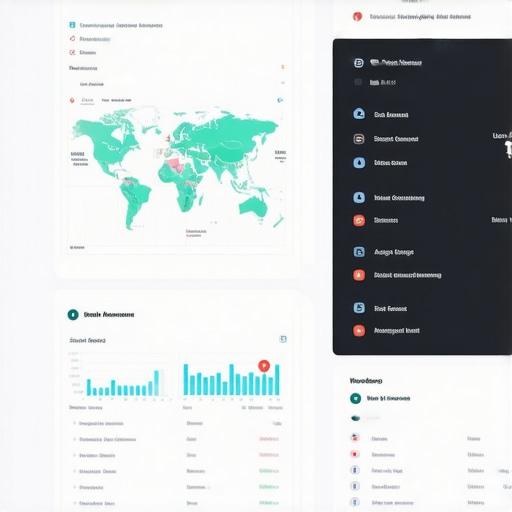Select the underlined tab above the world map
The image size is (512, 512).
87,100
